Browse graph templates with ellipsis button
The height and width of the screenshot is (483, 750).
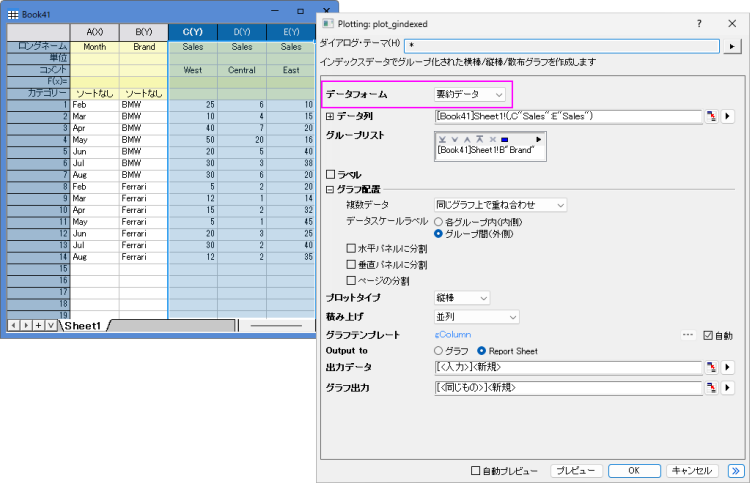point(688,335)
